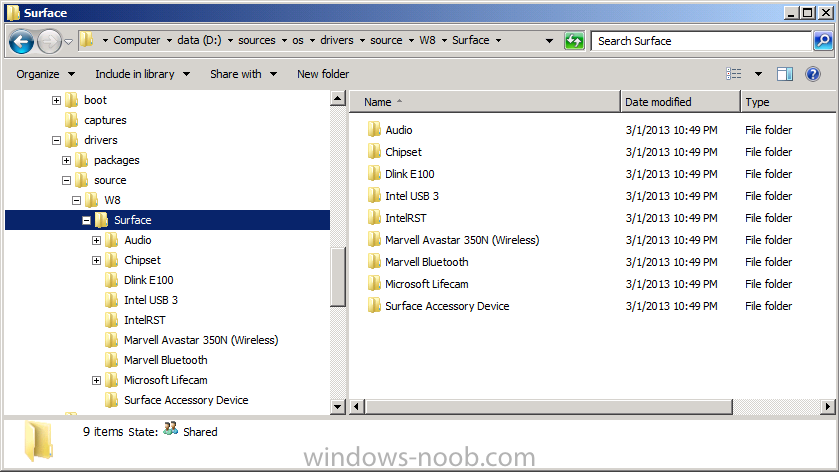Expand the boot folder in tree

56,100
